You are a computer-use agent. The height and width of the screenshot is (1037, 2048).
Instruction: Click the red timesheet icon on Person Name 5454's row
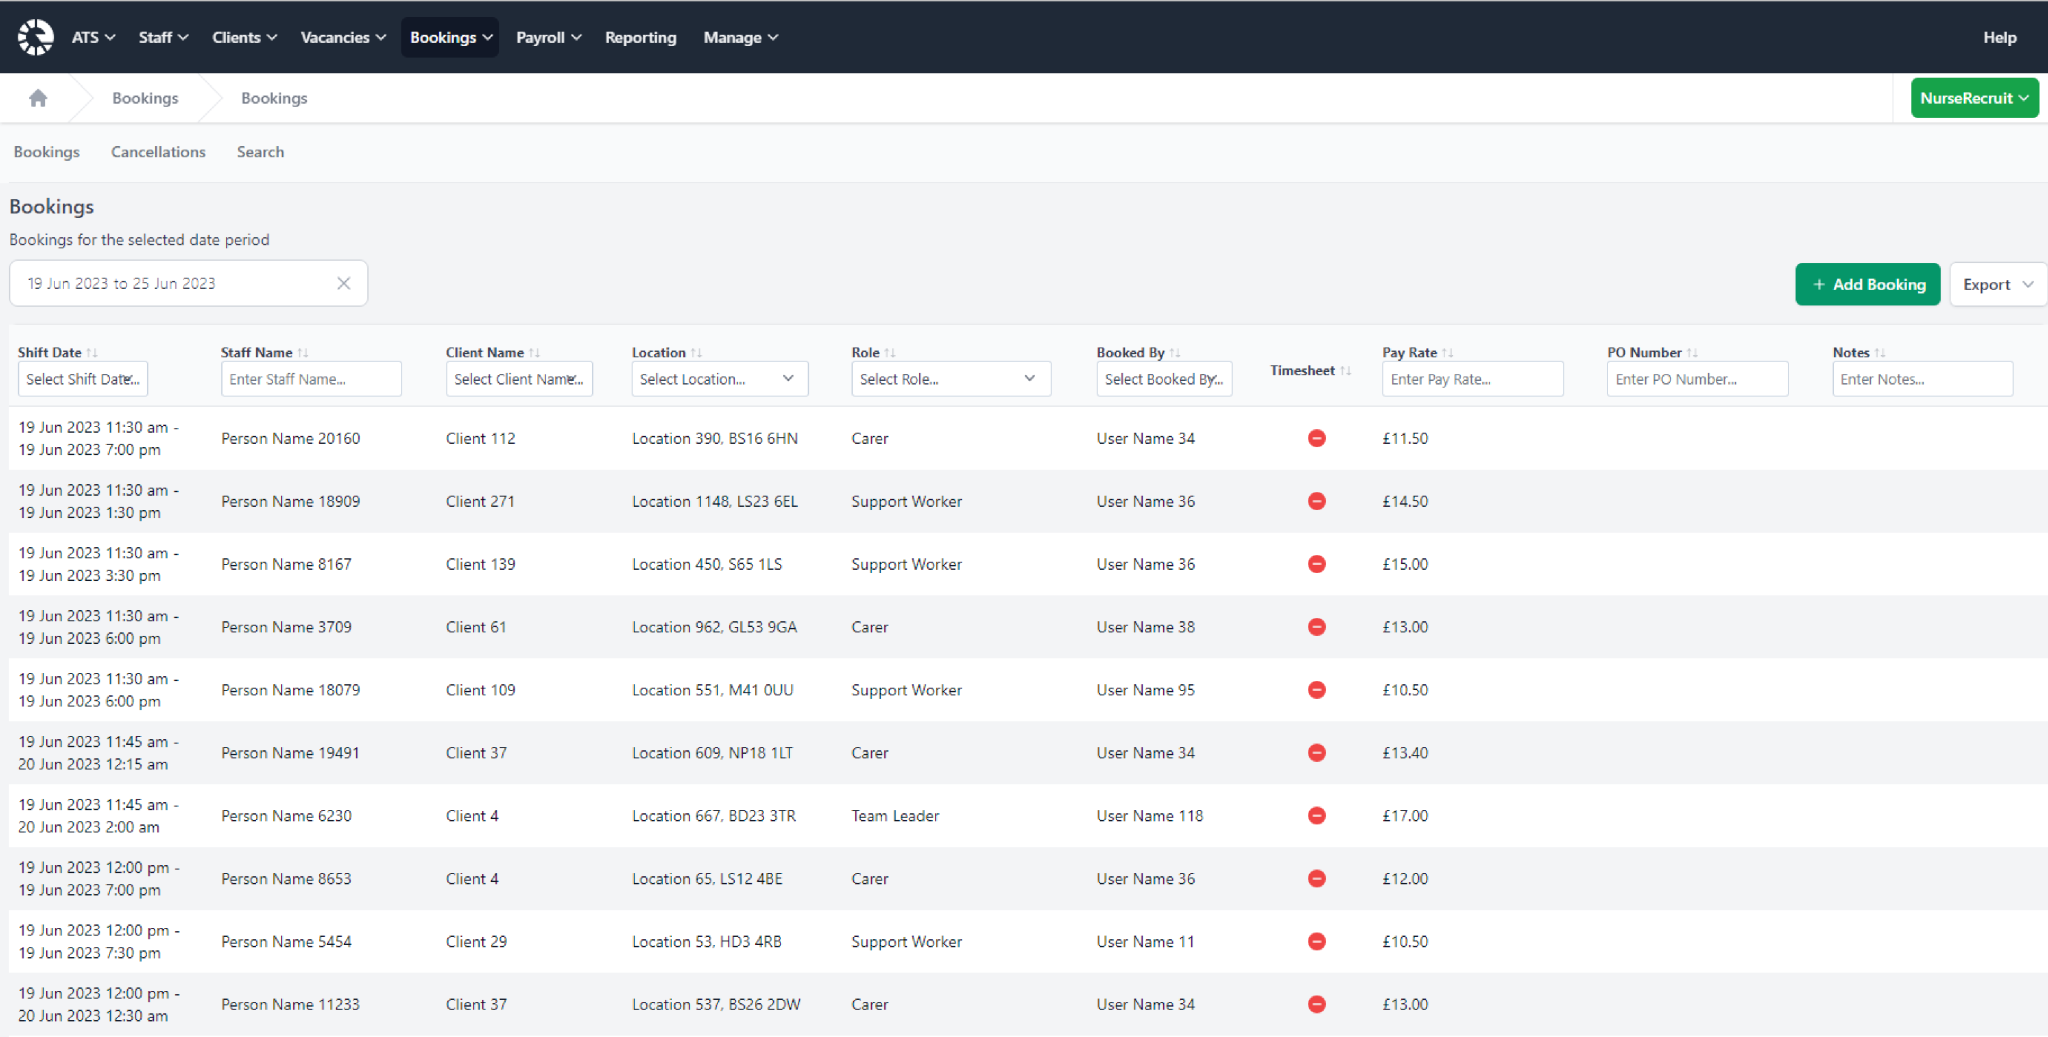(1317, 941)
